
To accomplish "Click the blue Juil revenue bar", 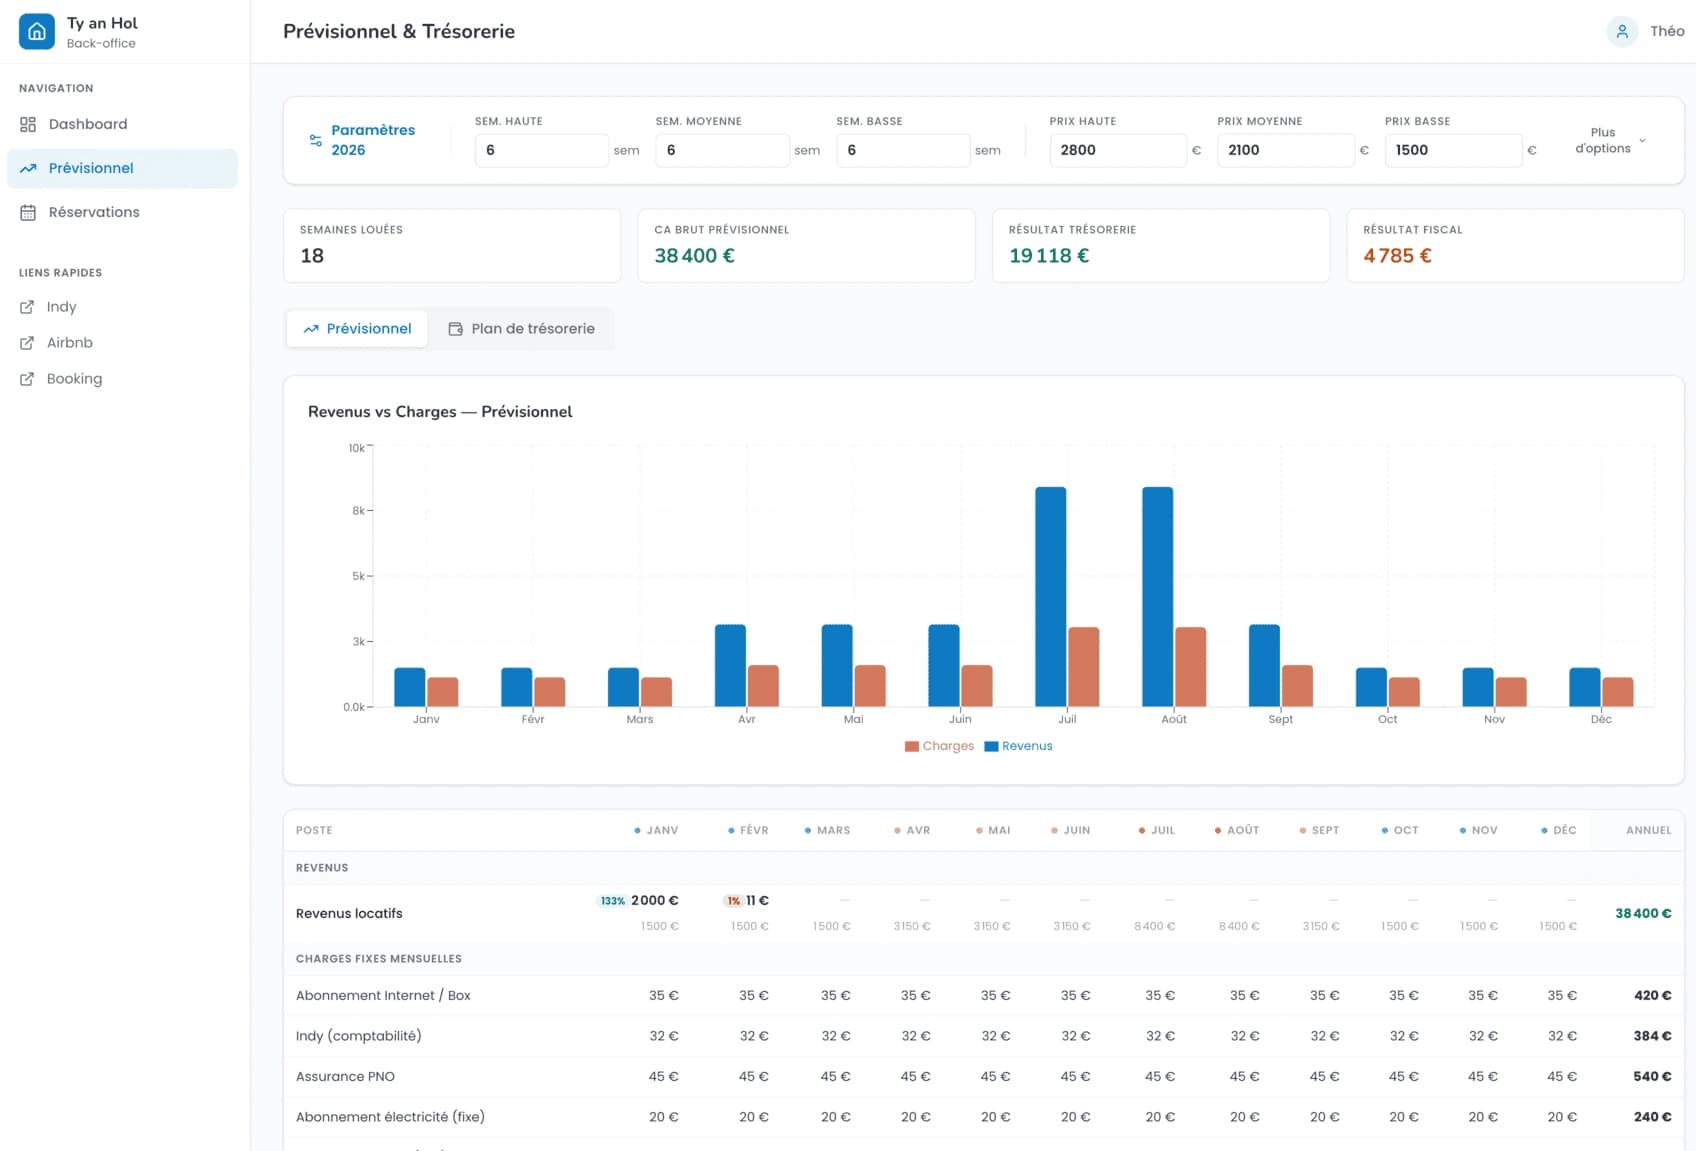I will click(1050, 597).
